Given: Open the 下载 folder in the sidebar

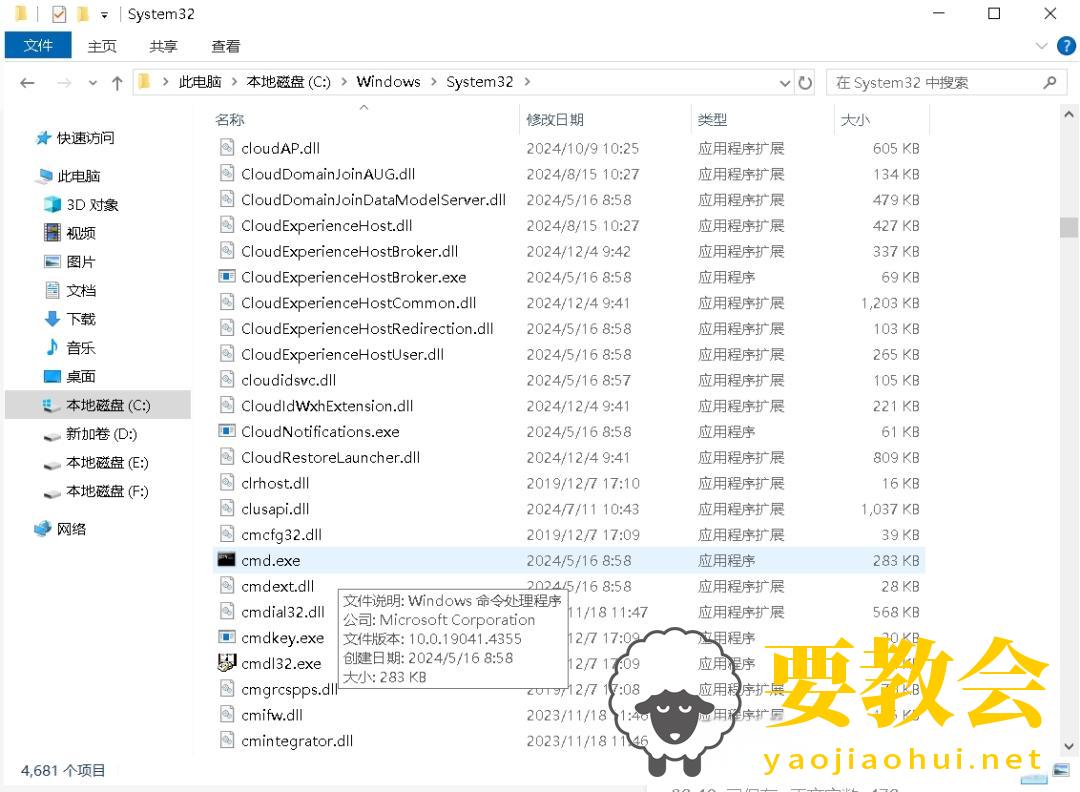Looking at the screenshot, I should [x=81, y=319].
